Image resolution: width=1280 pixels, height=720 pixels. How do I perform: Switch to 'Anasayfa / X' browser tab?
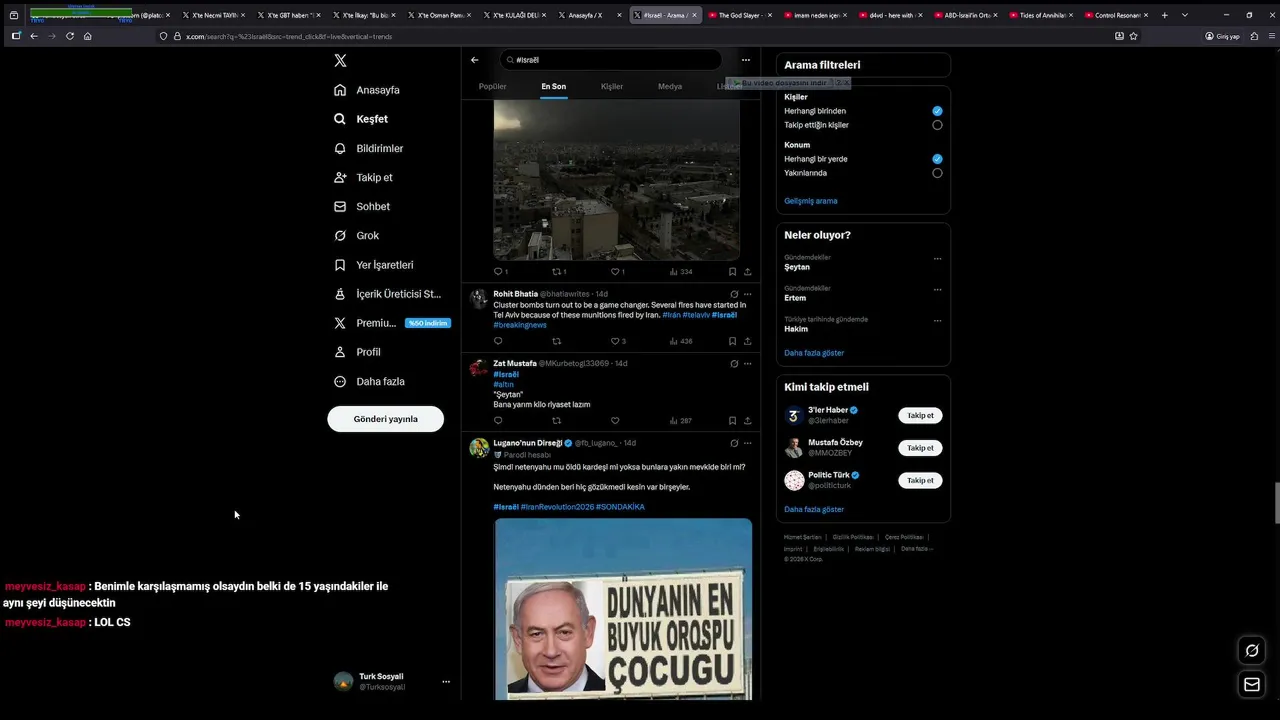click(x=587, y=15)
